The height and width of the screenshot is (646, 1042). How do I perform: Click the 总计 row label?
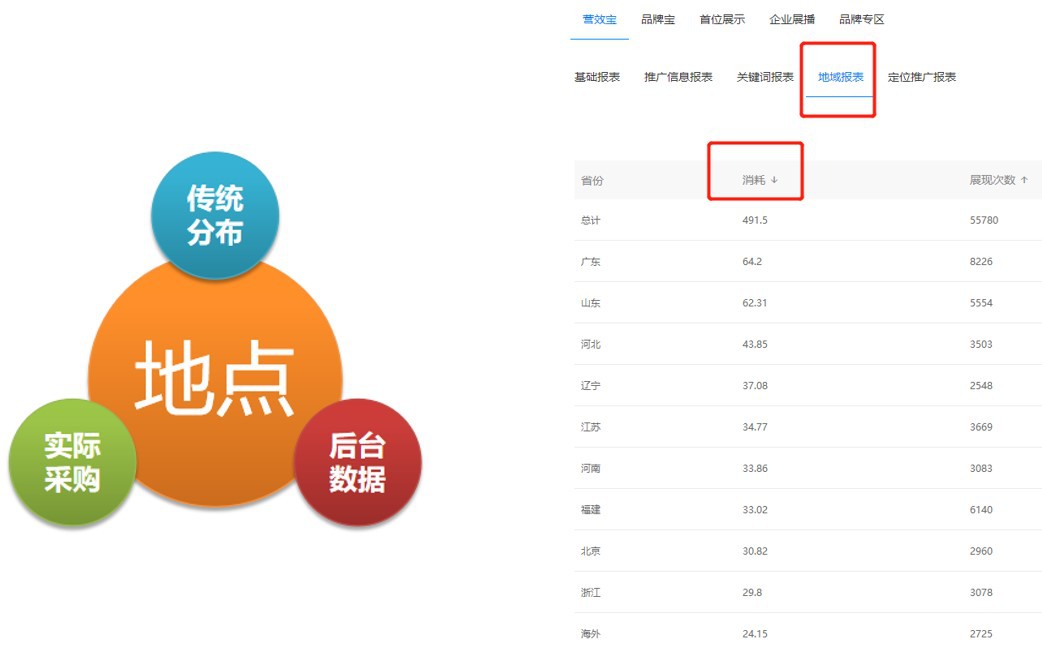pos(591,220)
